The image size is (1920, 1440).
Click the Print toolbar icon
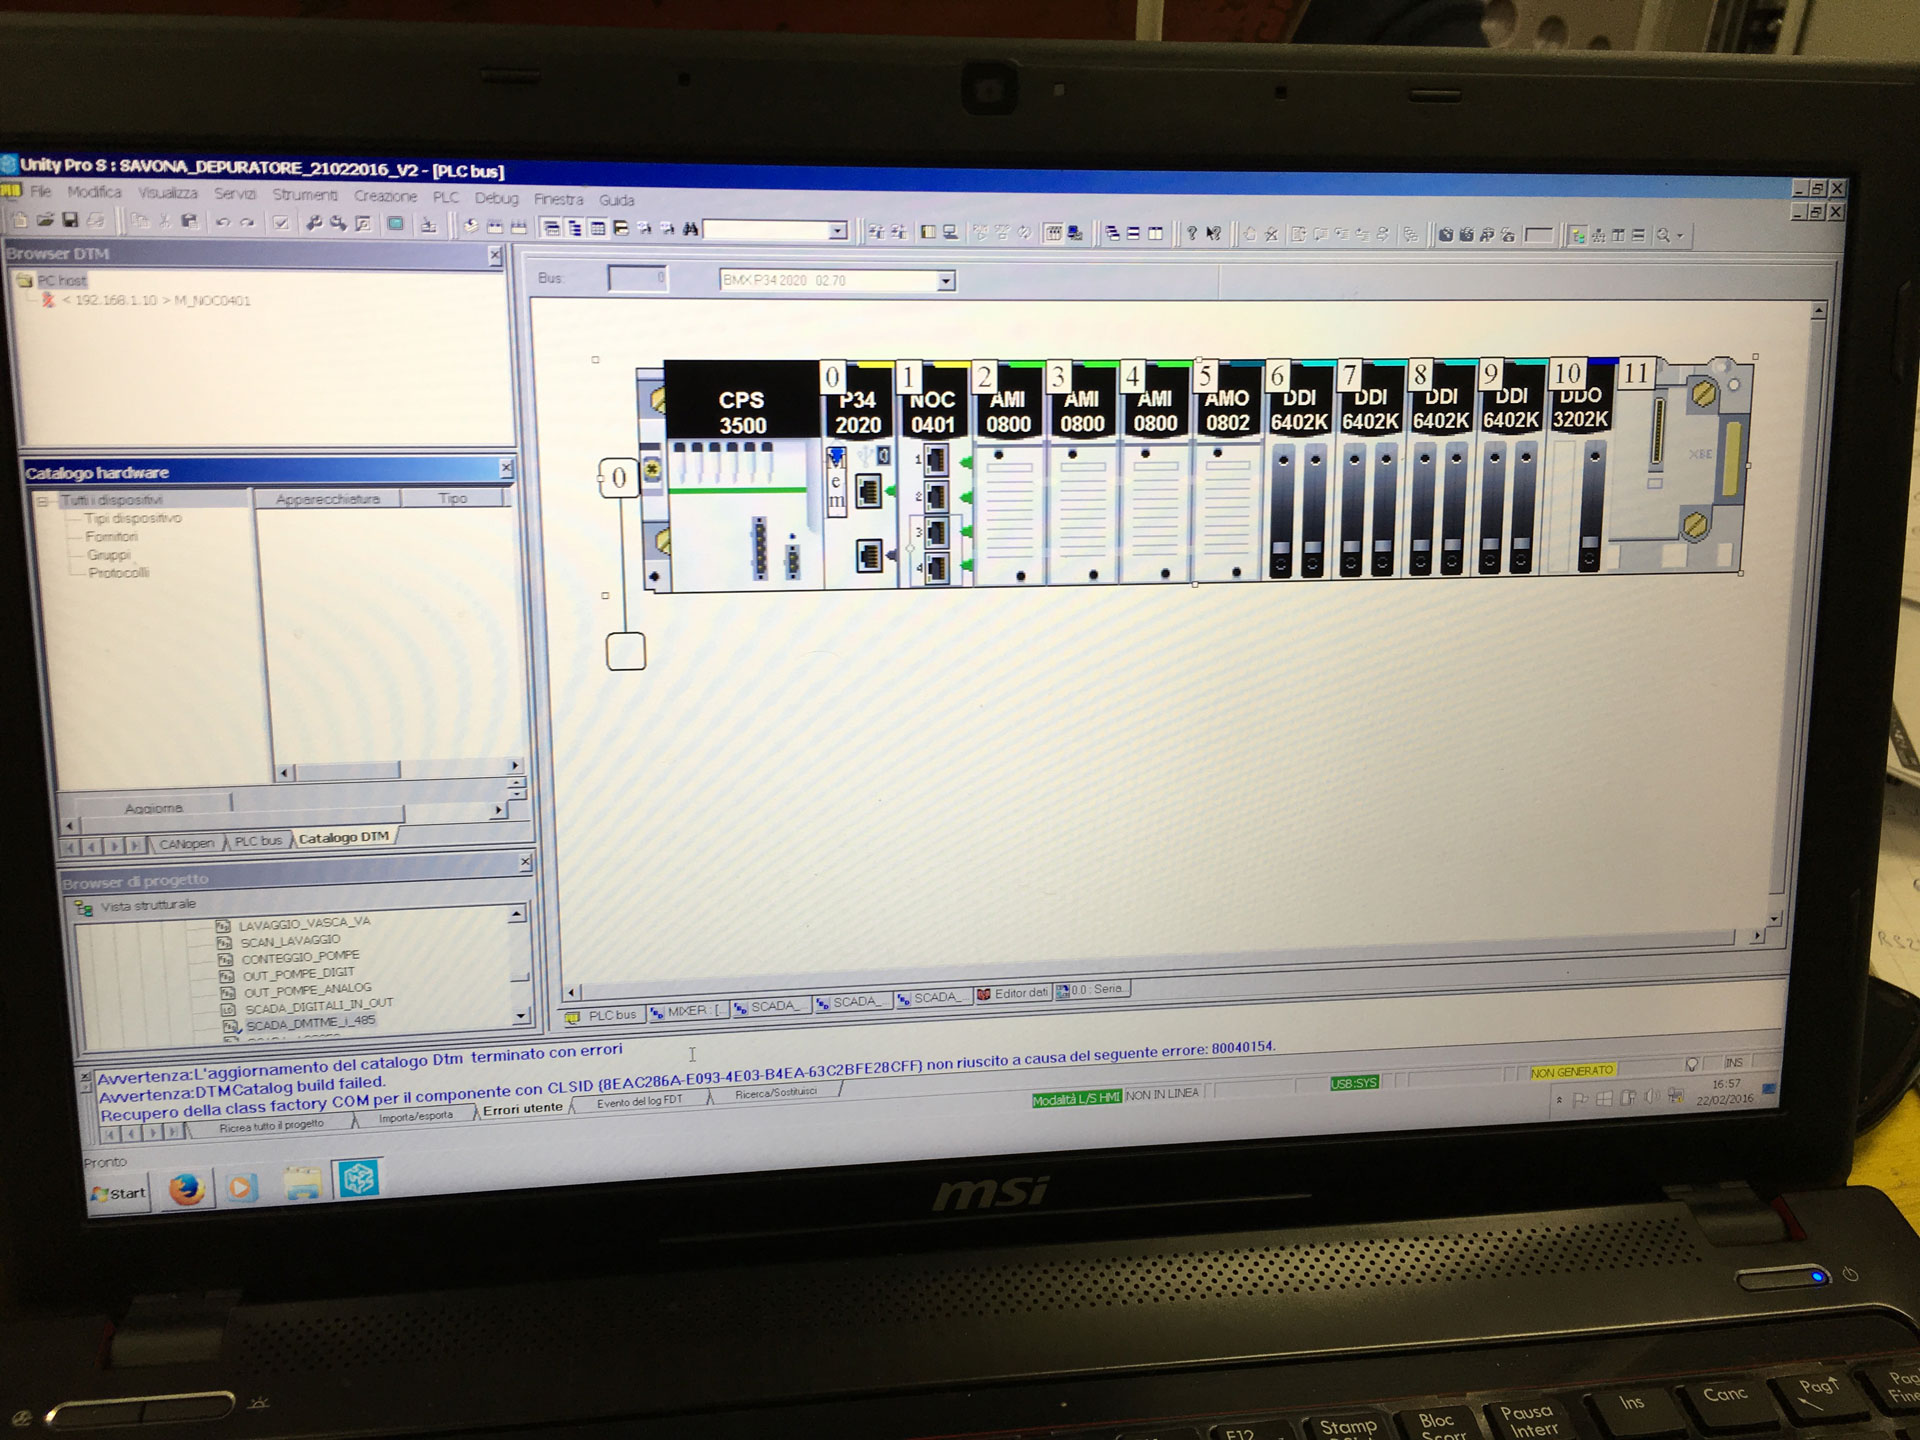pyautogui.click(x=95, y=220)
